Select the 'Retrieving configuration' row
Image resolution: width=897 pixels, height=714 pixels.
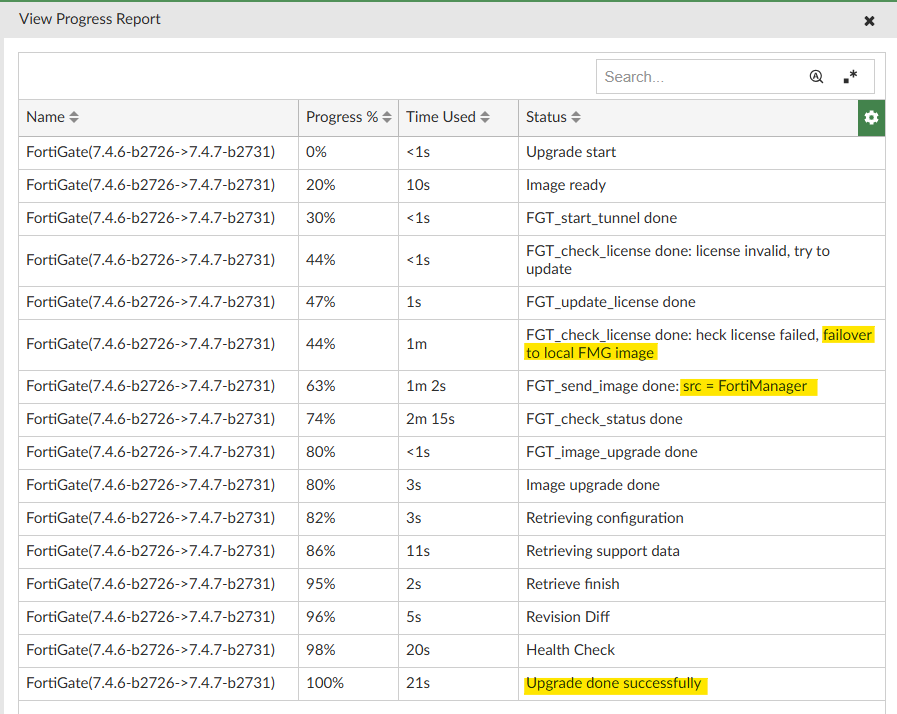pos(604,518)
